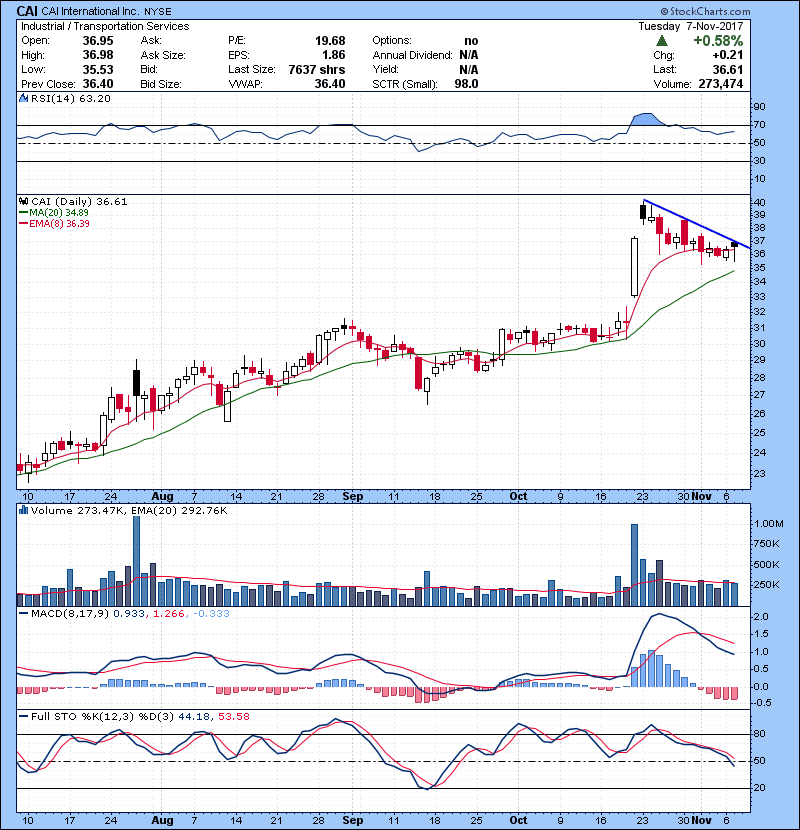Screen dimensions: 800x830
Task: Click the volume bars icon beside Volume
Action: tap(23, 510)
